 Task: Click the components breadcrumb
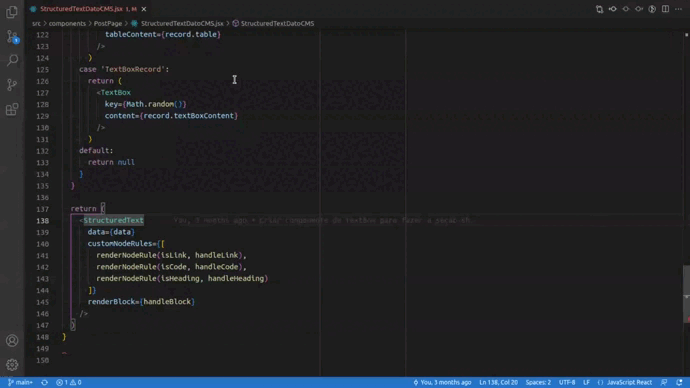(67, 23)
